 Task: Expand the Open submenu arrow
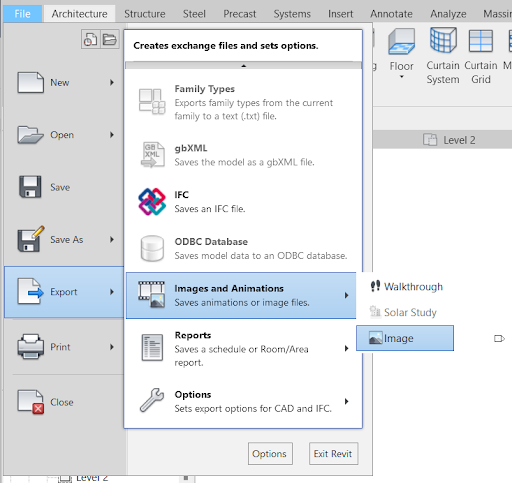pos(112,135)
